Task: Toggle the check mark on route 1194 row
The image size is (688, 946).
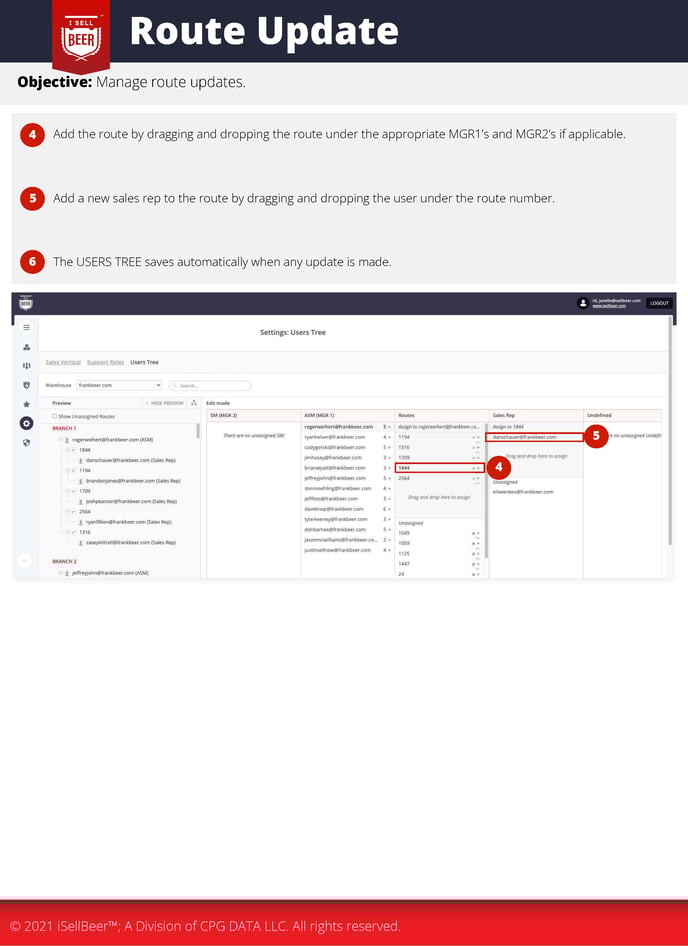Action: [475, 437]
